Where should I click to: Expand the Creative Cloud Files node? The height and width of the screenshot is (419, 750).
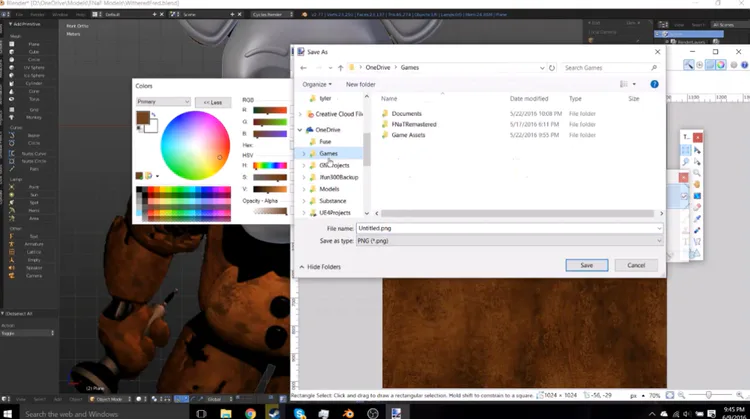pyautogui.click(x=300, y=114)
